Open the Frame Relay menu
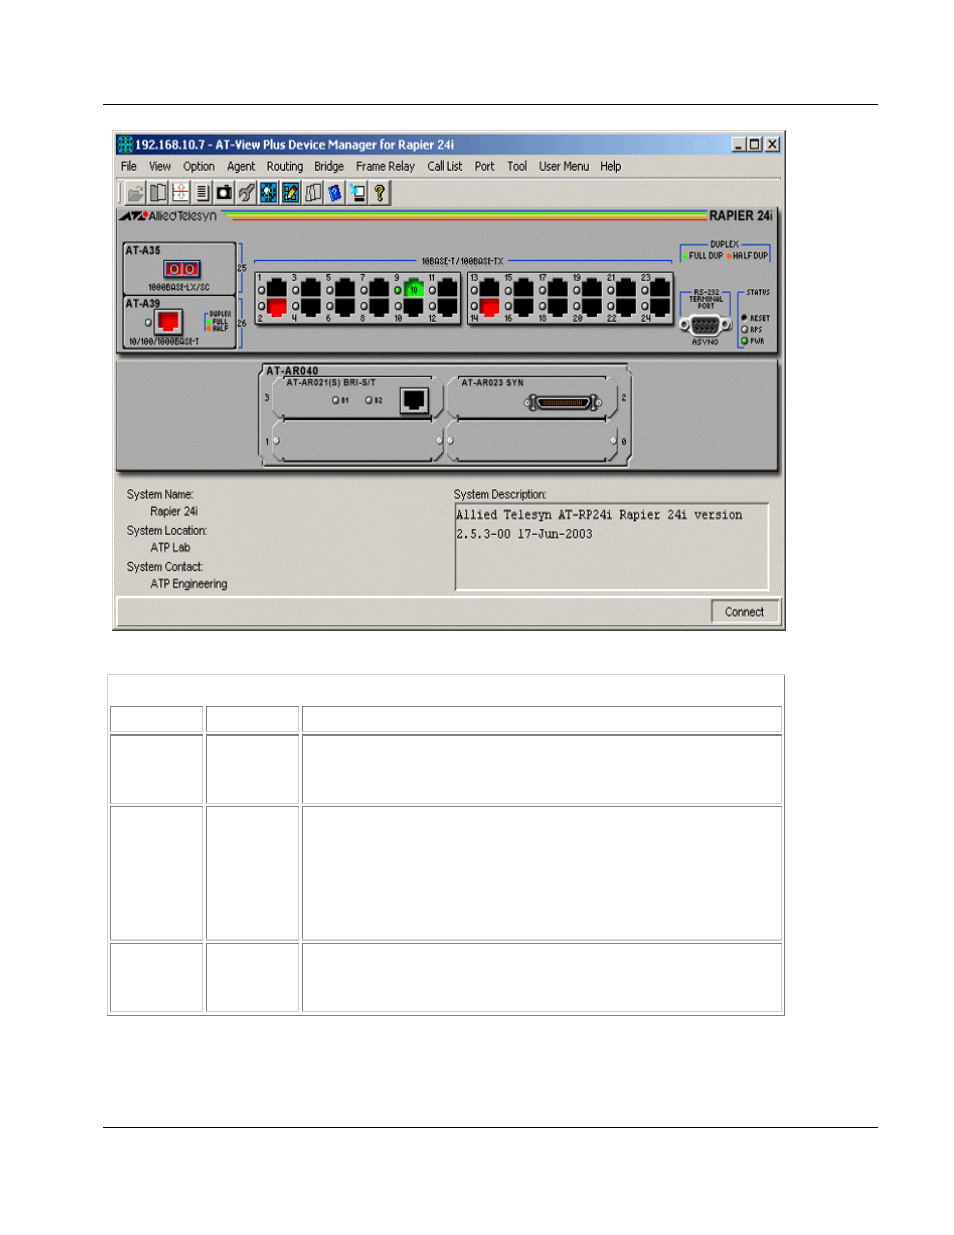 (385, 167)
